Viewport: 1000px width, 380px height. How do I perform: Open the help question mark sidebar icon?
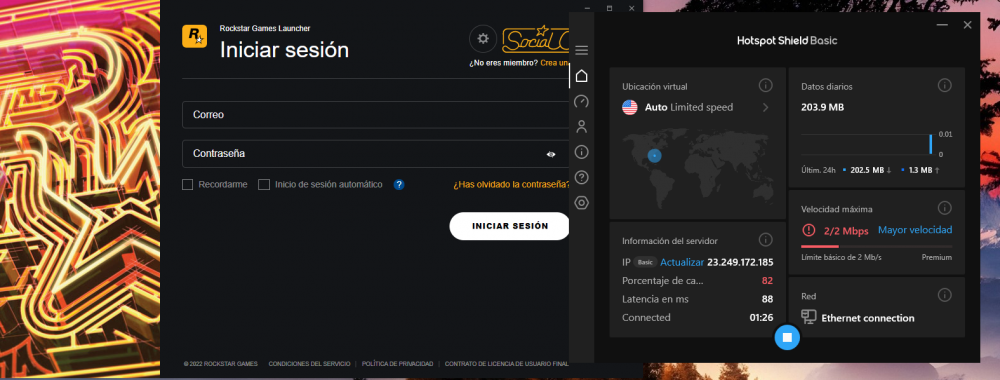click(x=581, y=177)
